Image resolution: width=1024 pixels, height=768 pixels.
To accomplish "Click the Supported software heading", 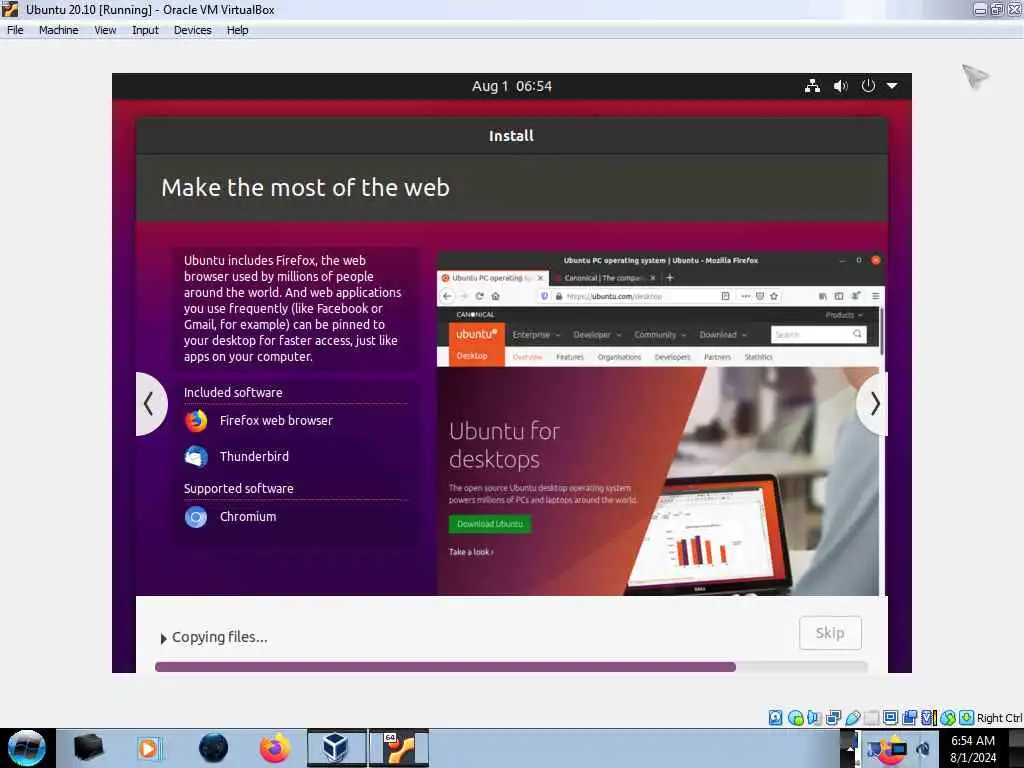I will [x=238, y=488].
